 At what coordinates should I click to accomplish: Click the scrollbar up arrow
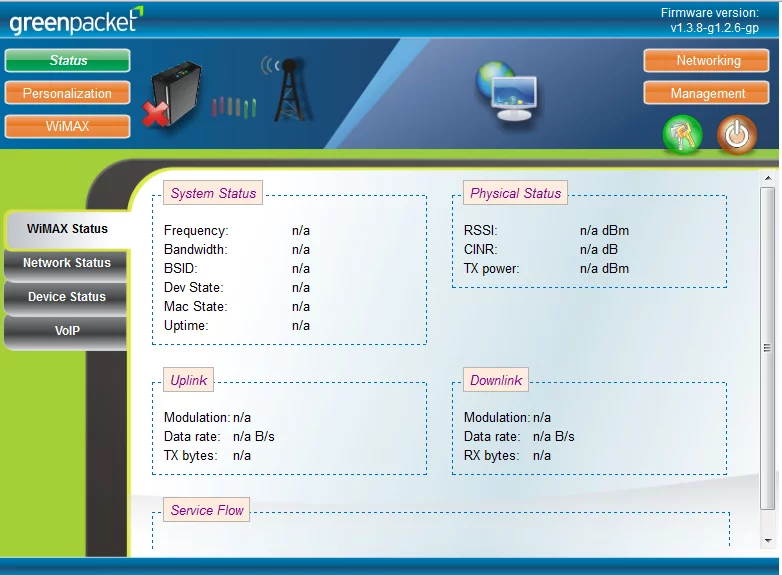(768, 178)
